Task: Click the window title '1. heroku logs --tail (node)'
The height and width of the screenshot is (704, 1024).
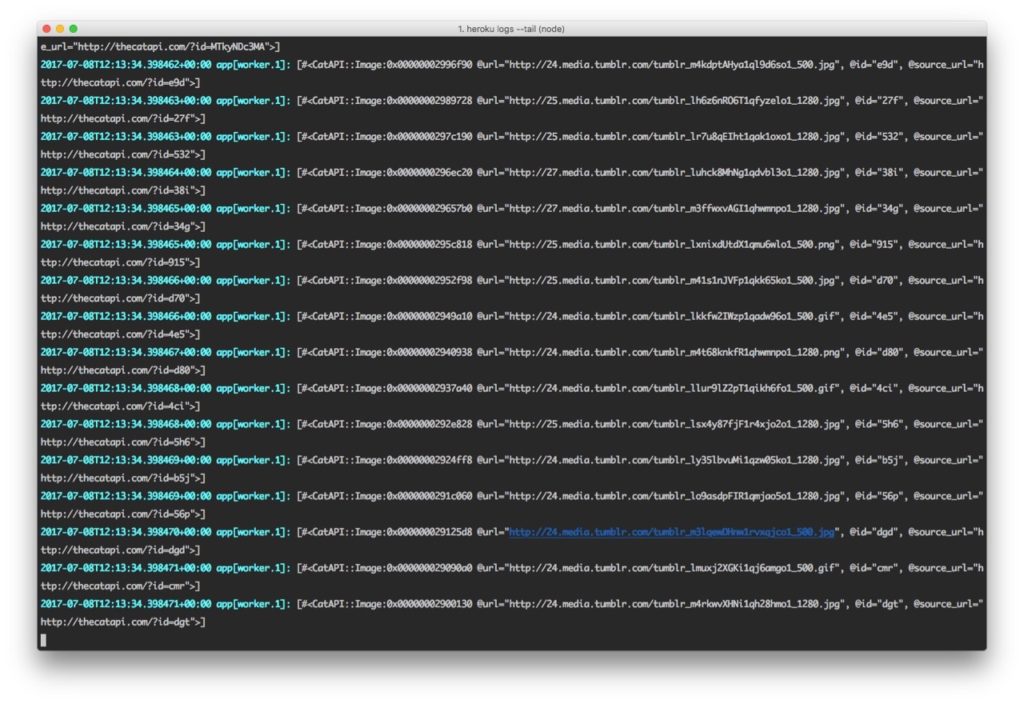Action: point(511,29)
